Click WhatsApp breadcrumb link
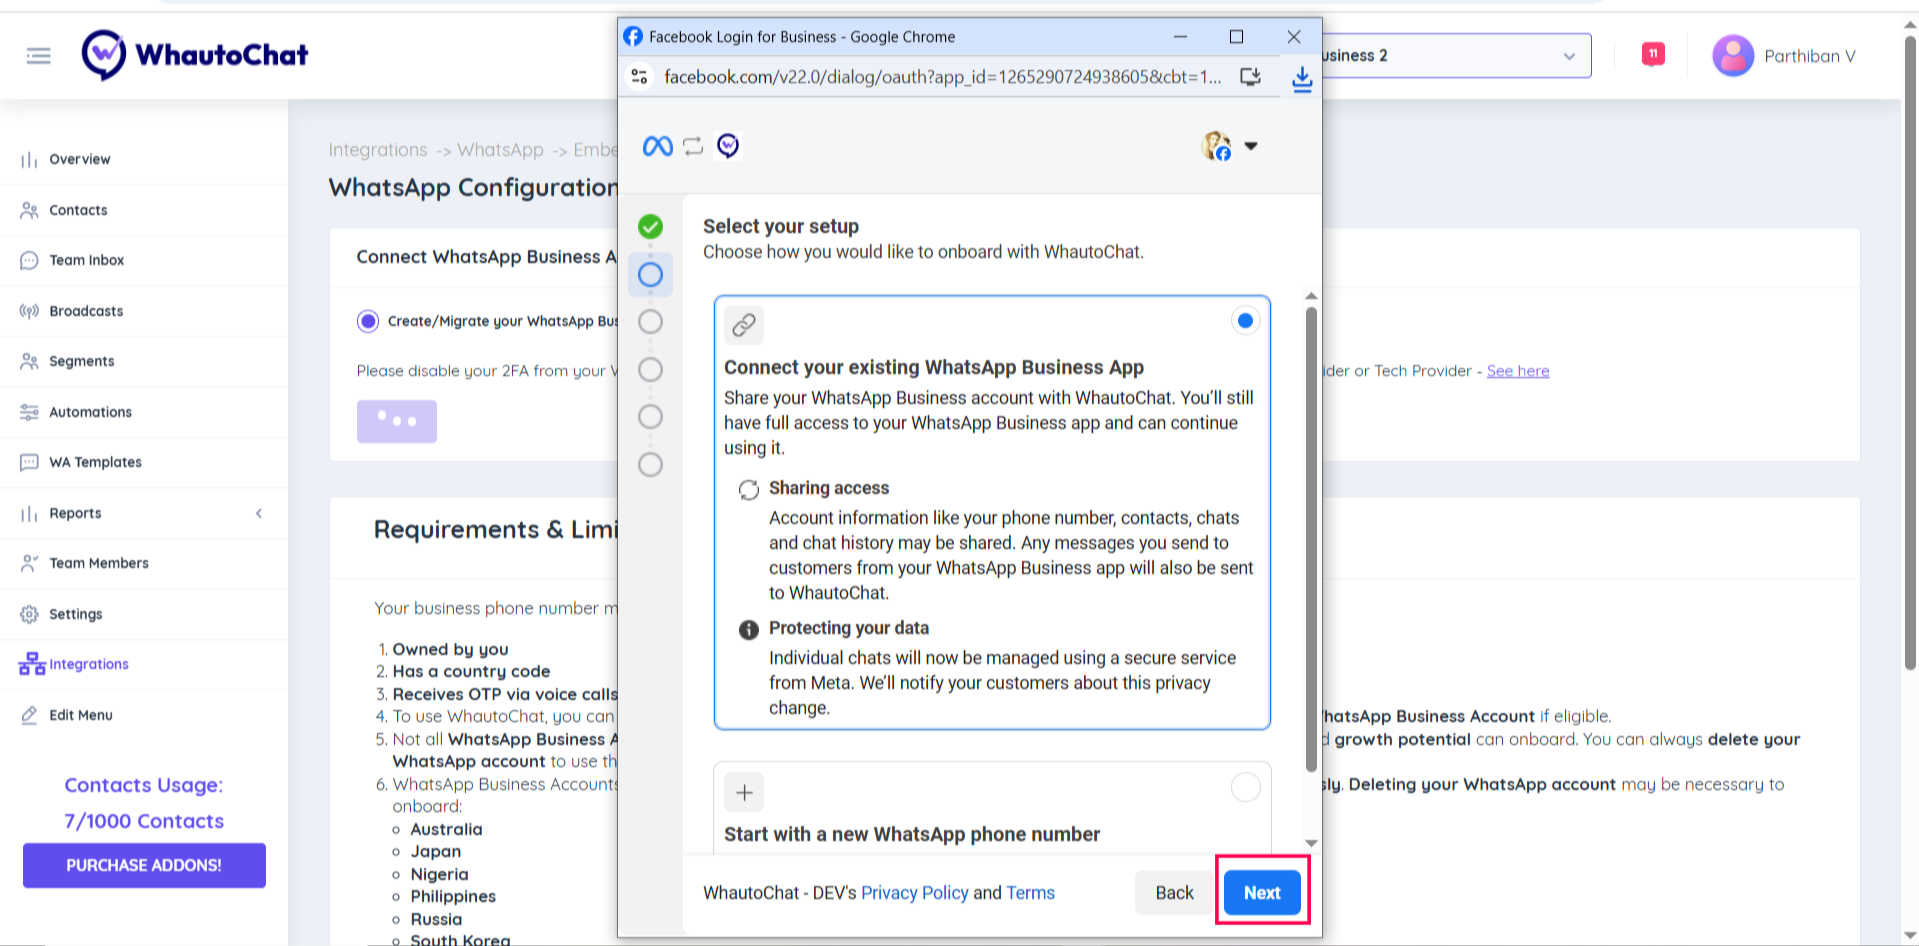The height and width of the screenshot is (946, 1919). pos(500,150)
